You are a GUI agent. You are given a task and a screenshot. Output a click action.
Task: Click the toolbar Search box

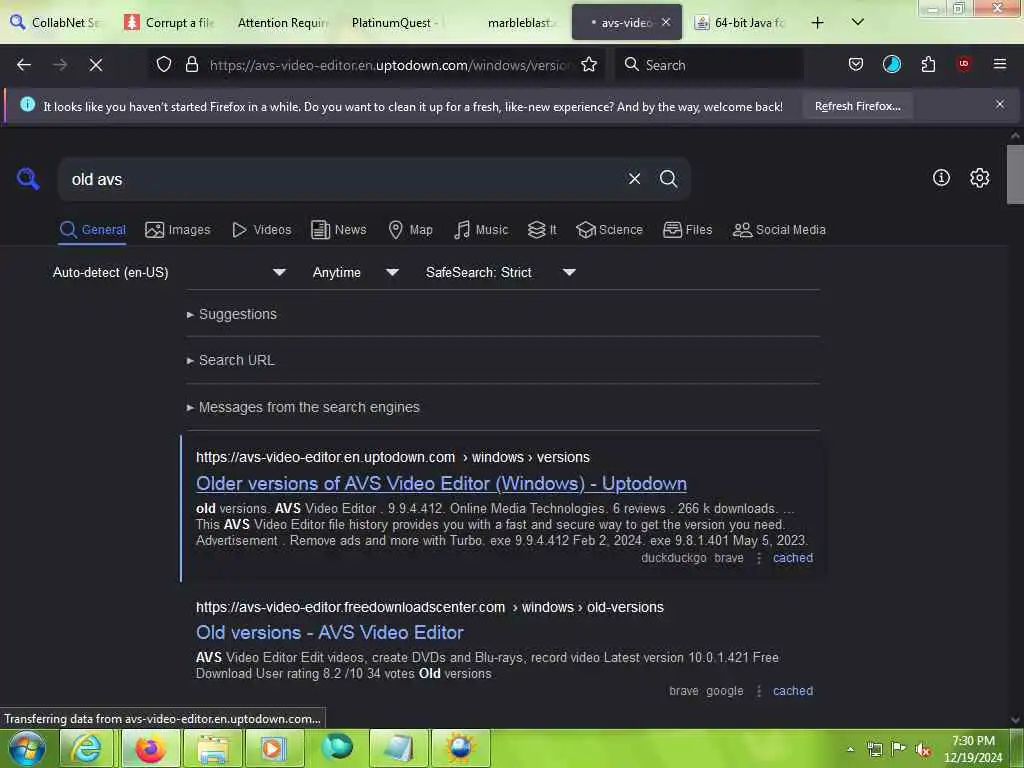(709, 65)
